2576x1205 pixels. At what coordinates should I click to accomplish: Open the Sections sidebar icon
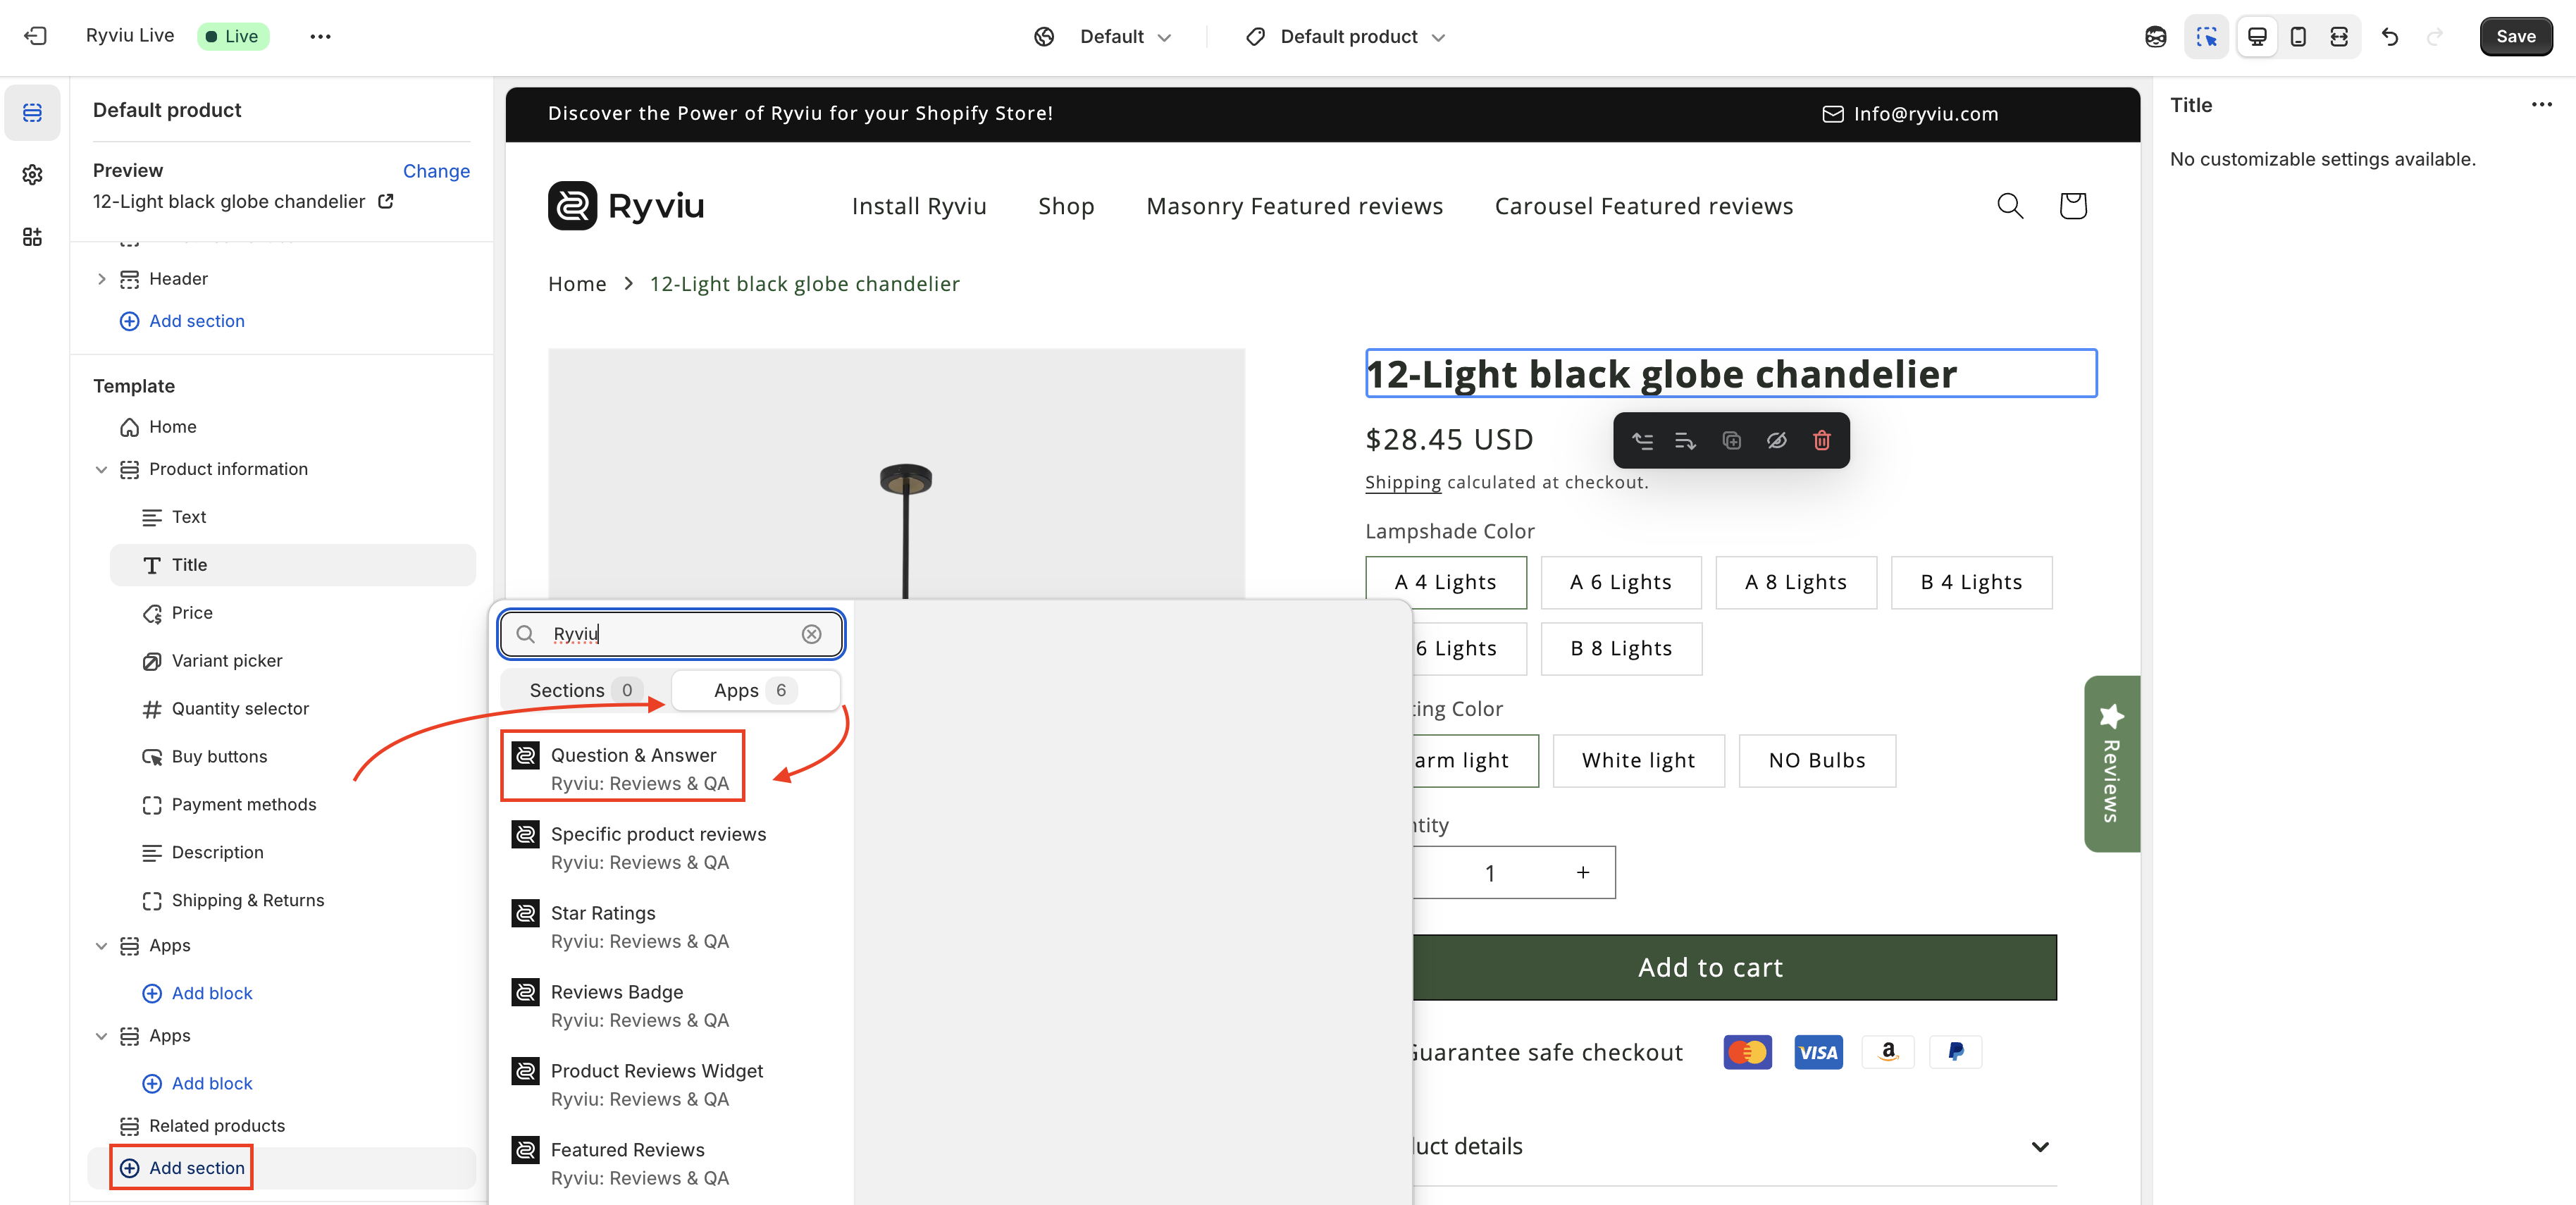[x=32, y=112]
